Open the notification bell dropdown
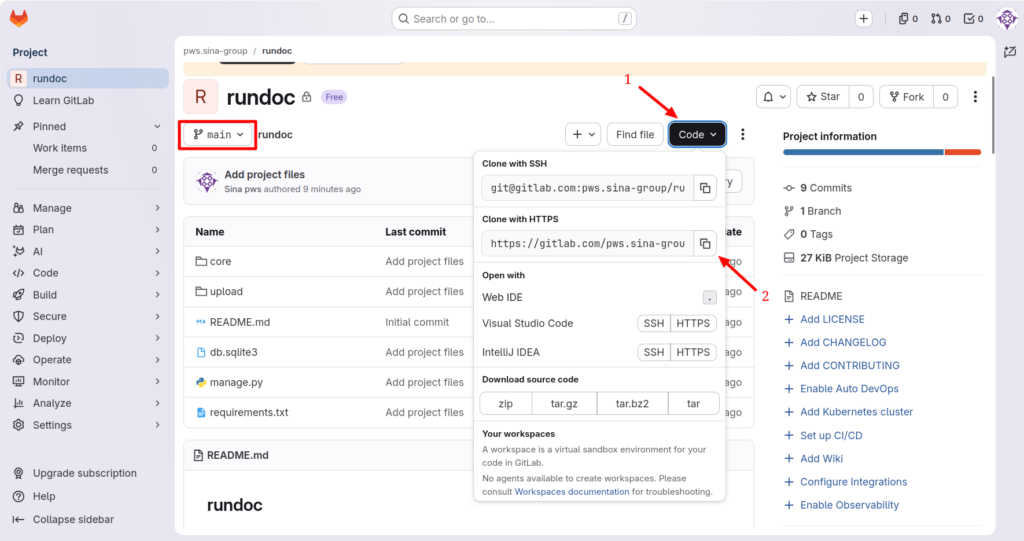This screenshot has width=1024, height=541. pyautogui.click(x=774, y=97)
